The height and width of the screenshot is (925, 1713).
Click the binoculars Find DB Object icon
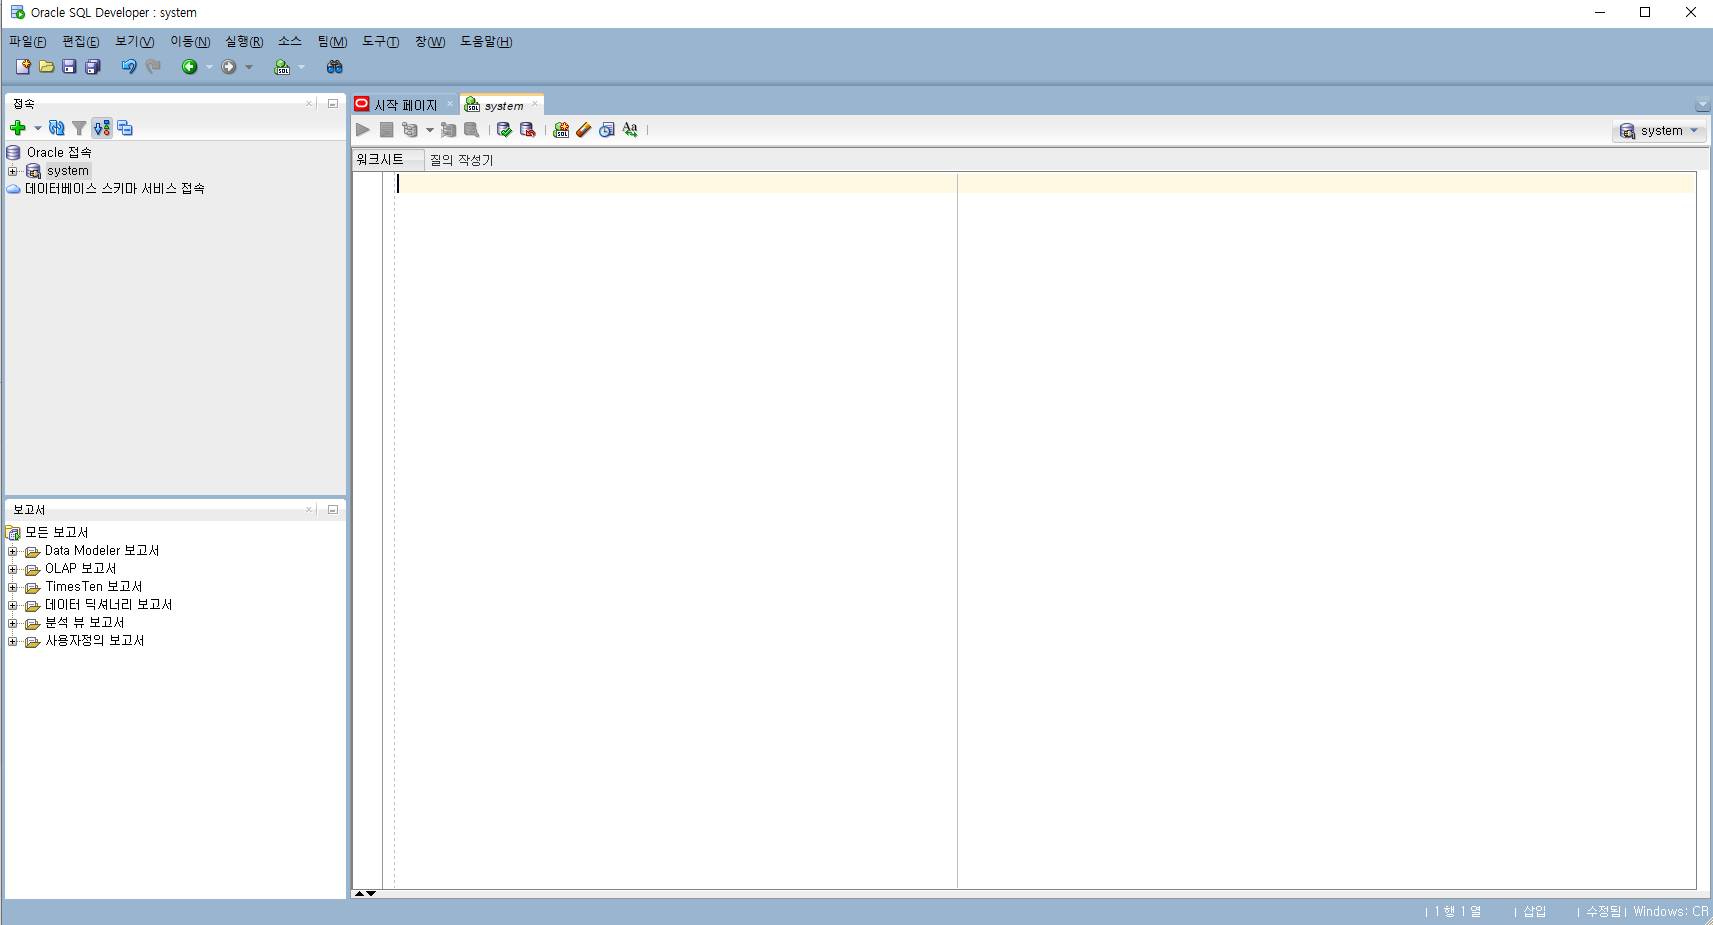tap(335, 67)
